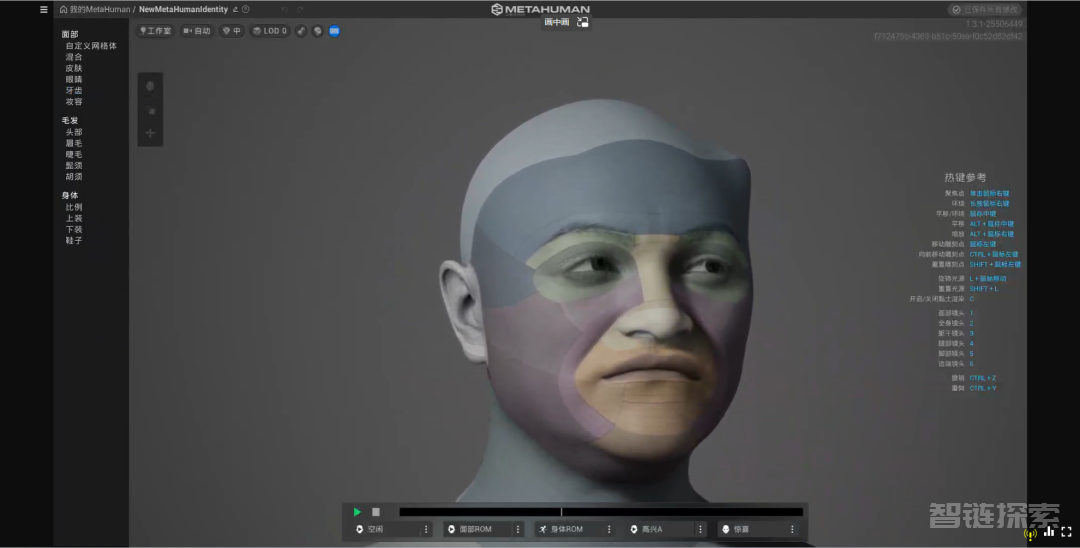Play the animation with the green play button
The image size is (1080, 548).
click(x=357, y=512)
